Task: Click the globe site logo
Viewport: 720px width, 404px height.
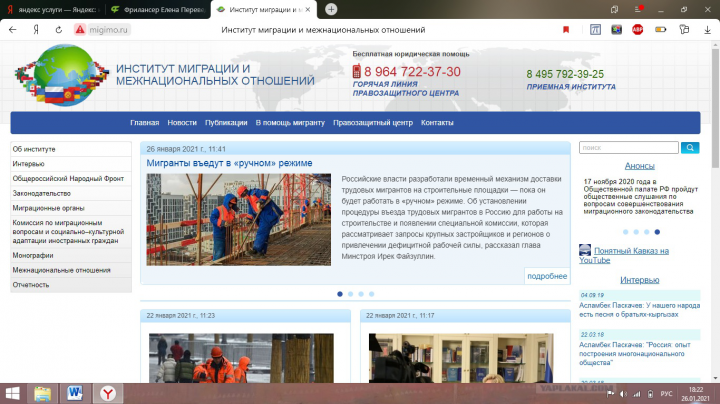Action: 62,75
